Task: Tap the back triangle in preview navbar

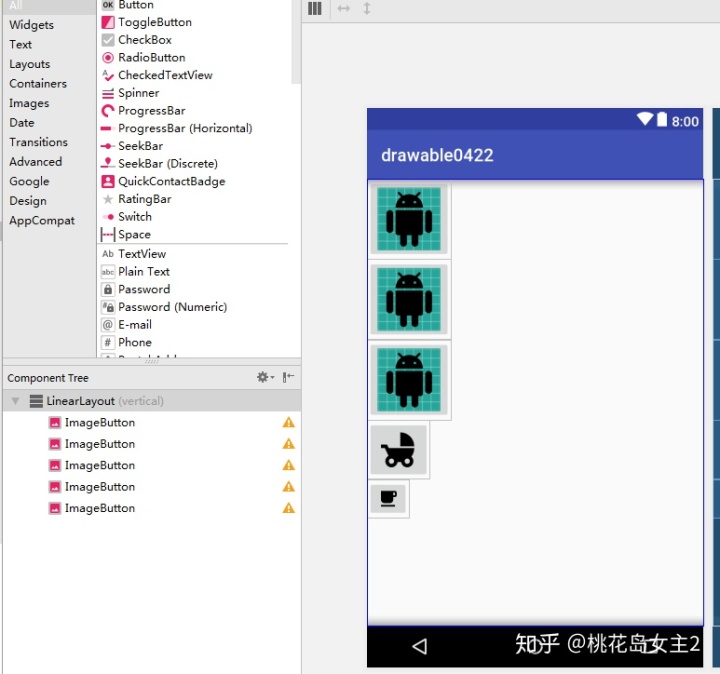Action: coord(420,646)
